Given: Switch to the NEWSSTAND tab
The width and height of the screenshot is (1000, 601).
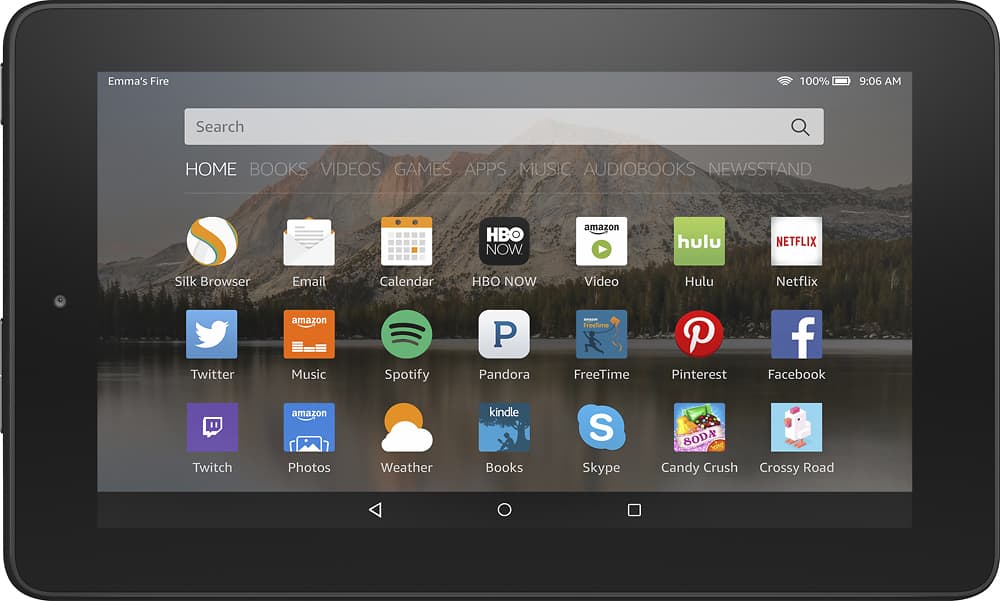Looking at the screenshot, I should pyautogui.click(x=760, y=169).
